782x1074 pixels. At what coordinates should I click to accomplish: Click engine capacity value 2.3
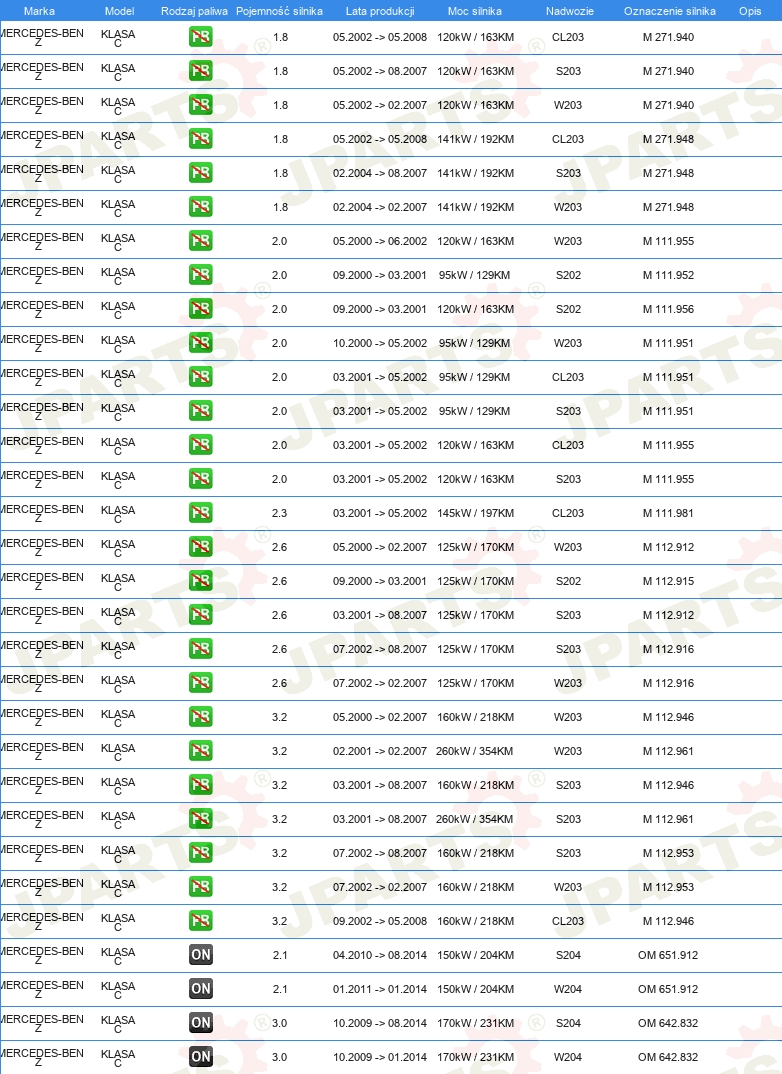[279, 513]
